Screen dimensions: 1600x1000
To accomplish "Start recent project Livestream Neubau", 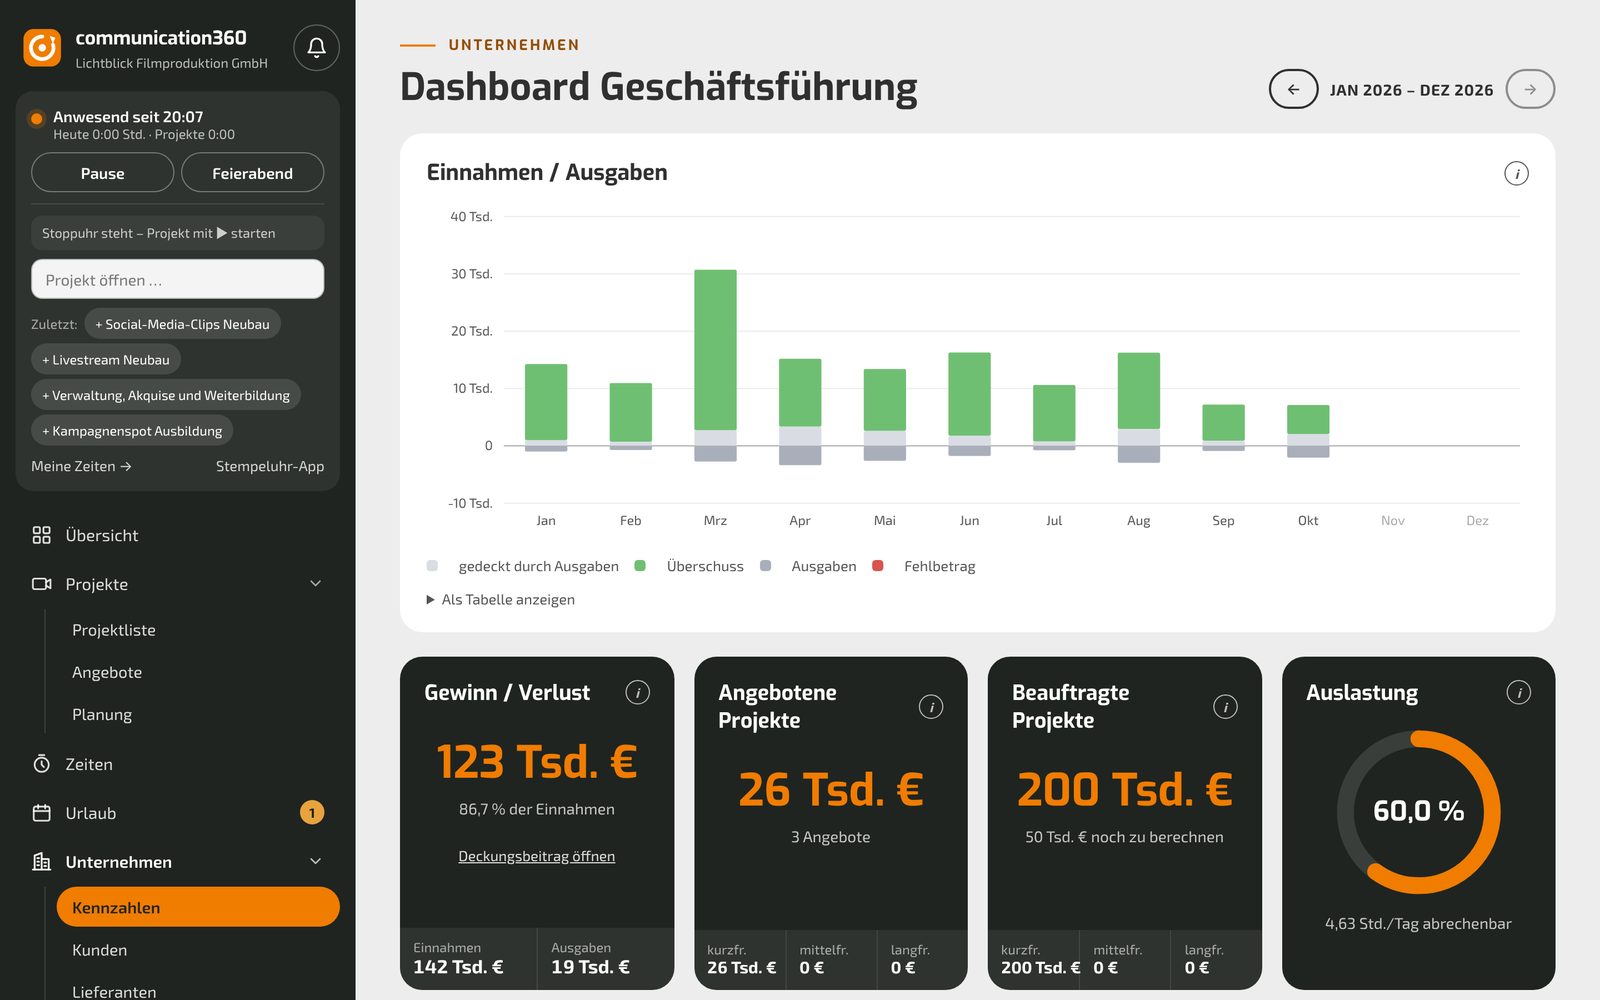I will click(106, 360).
